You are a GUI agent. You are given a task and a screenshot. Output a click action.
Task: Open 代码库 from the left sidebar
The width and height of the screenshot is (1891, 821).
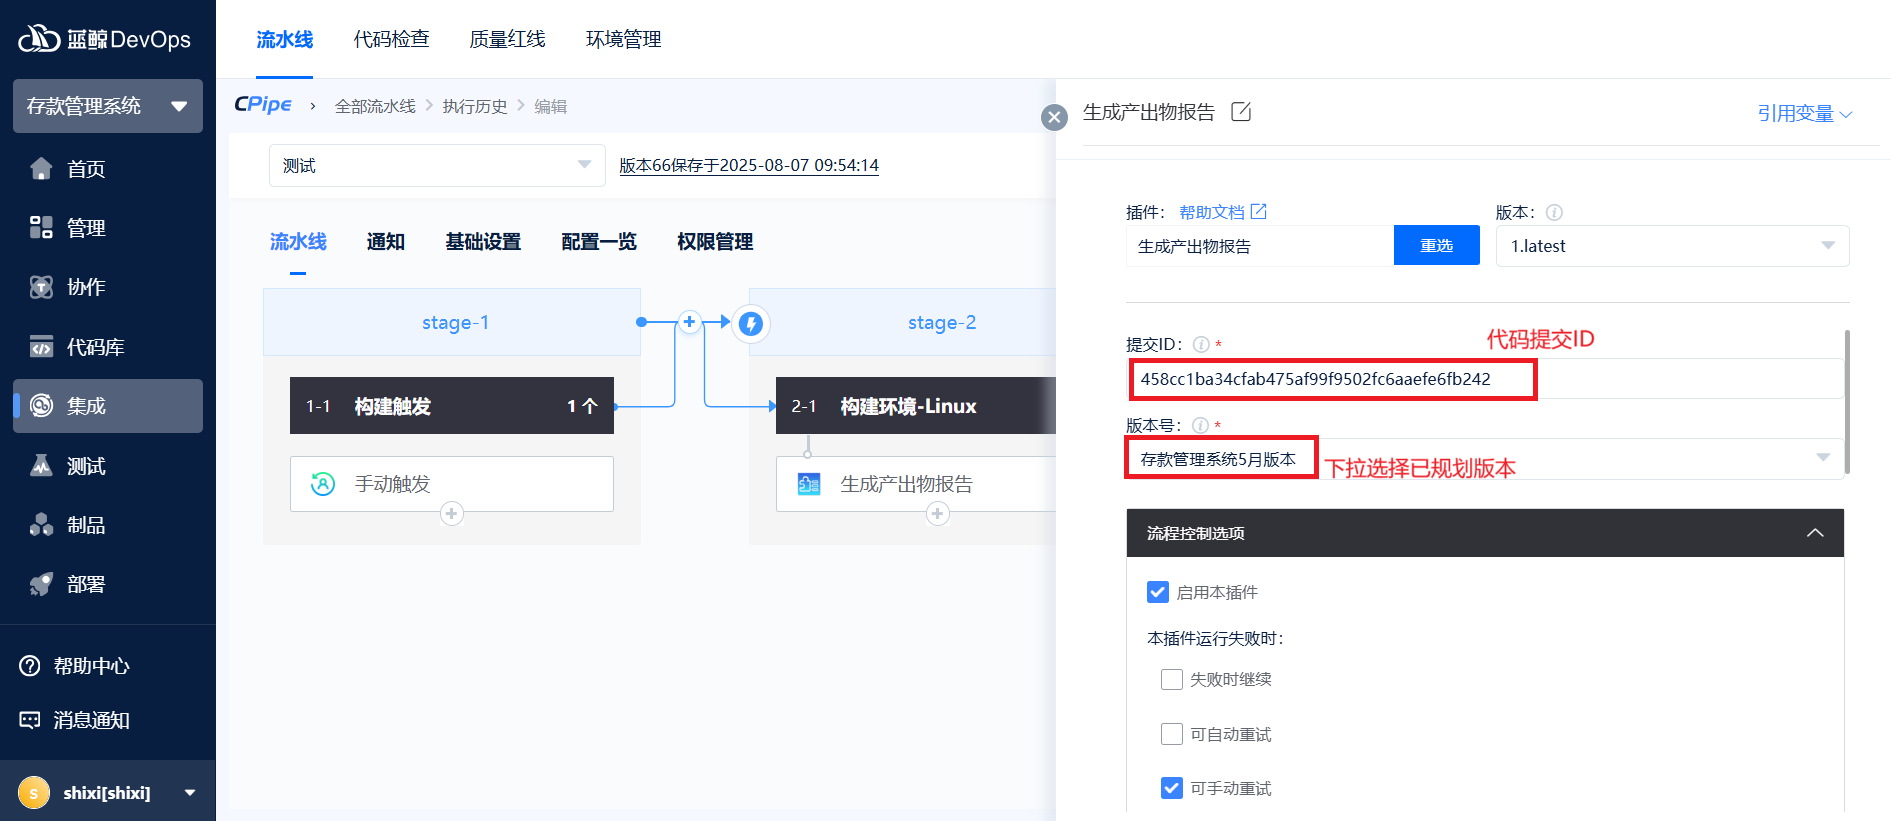[95, 347]
